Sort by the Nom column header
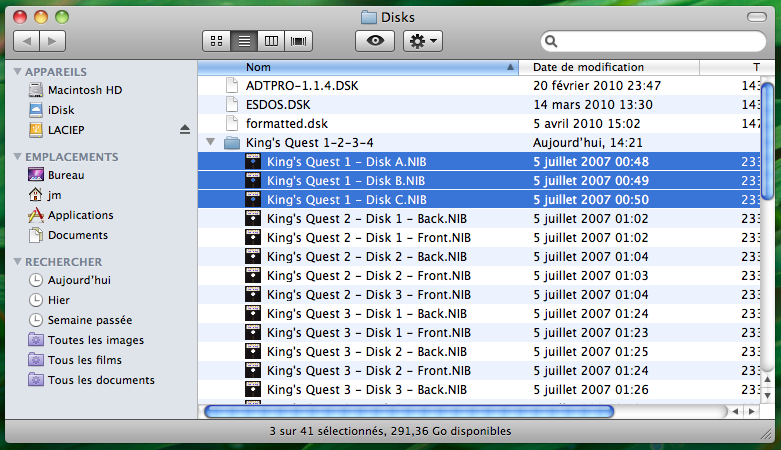 coord(358,67)
